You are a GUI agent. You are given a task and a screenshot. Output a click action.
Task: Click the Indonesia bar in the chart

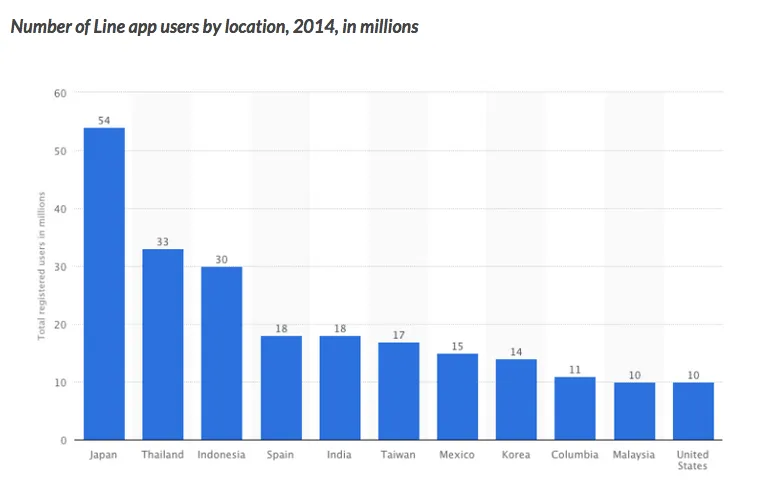[x=222, y=353]
